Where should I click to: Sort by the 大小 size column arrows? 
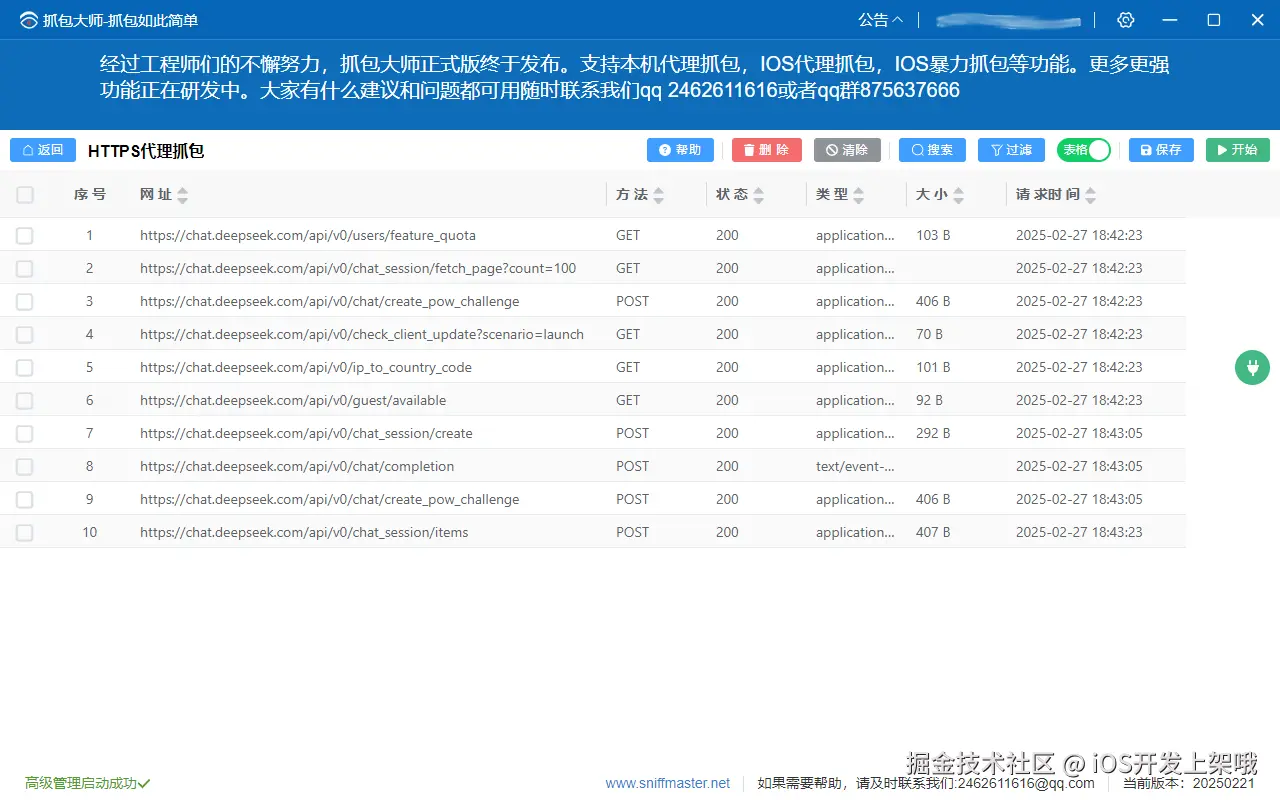(958, 195)
